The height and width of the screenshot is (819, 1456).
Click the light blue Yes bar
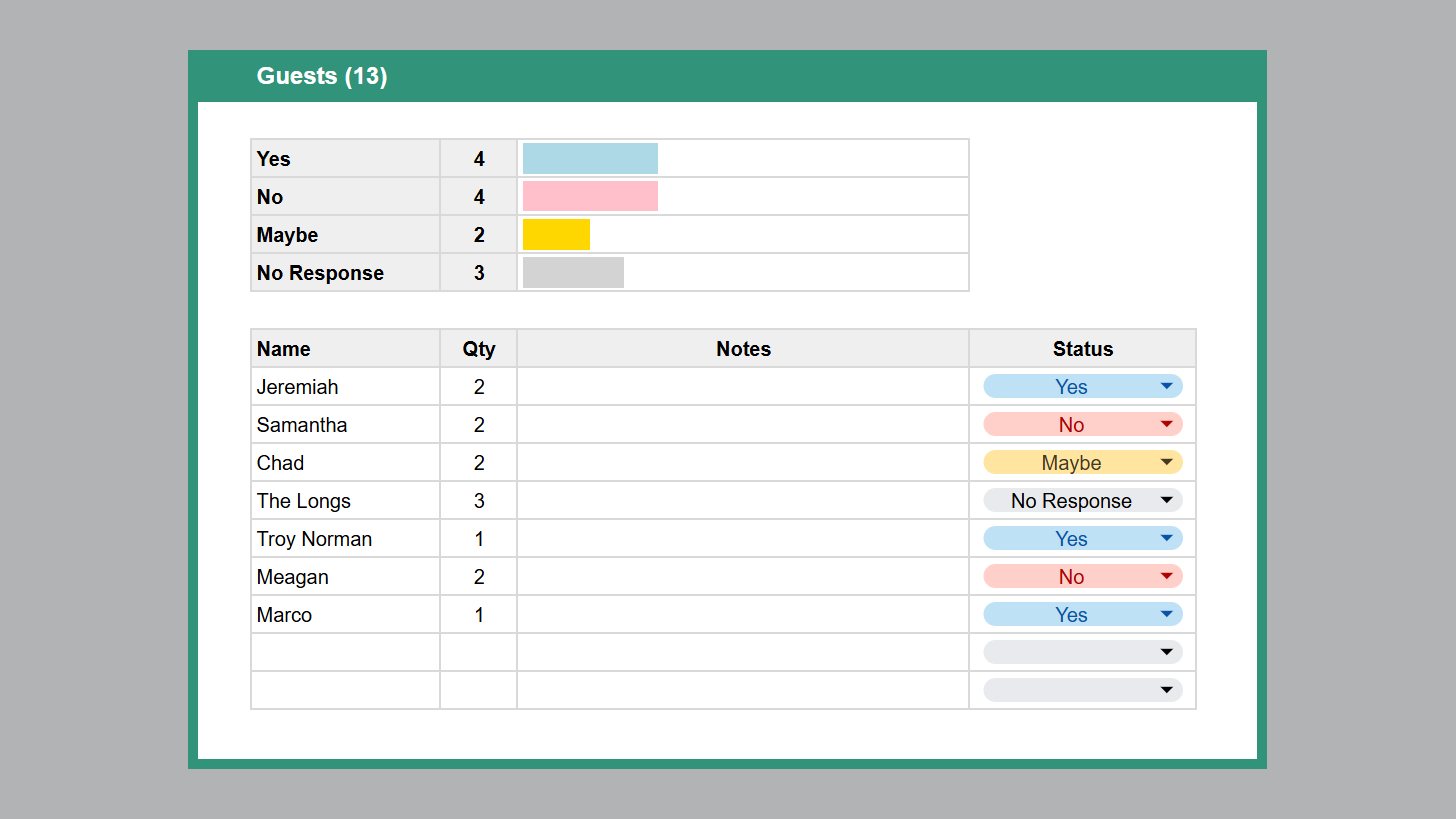(x=590, y=159)
